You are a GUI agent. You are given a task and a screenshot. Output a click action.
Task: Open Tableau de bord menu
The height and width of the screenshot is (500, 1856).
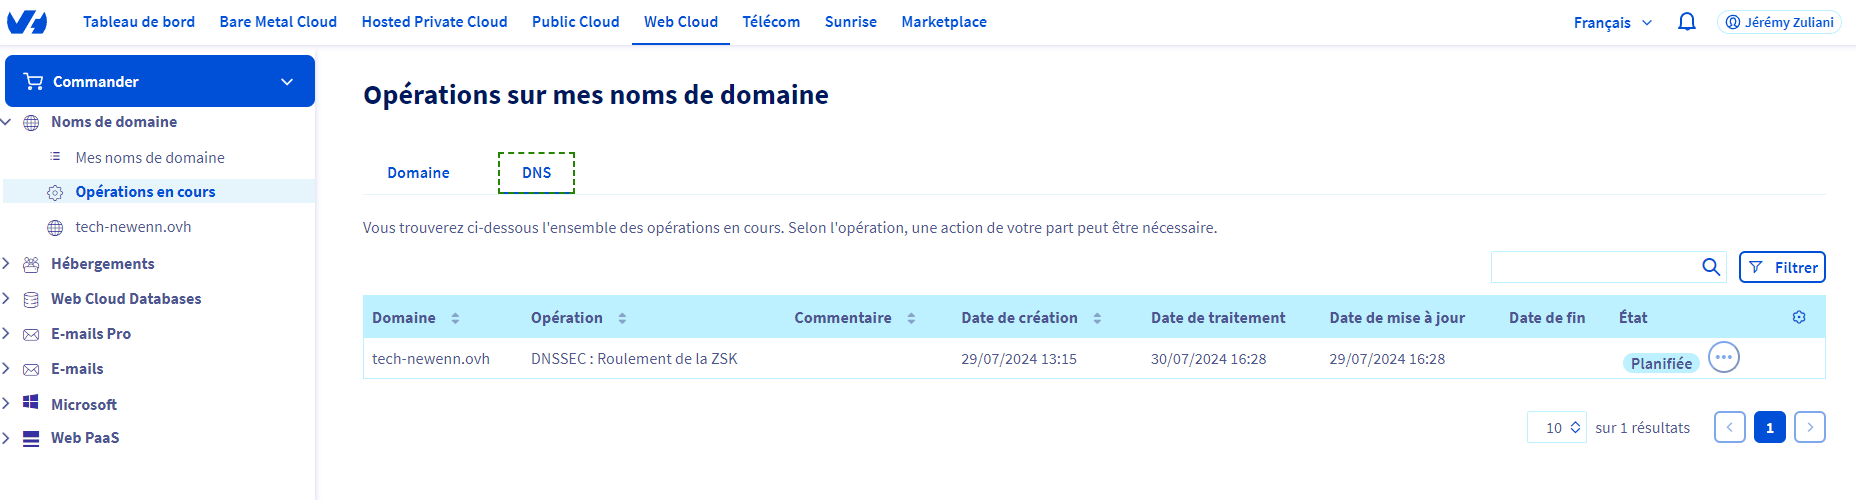point(139,22)
